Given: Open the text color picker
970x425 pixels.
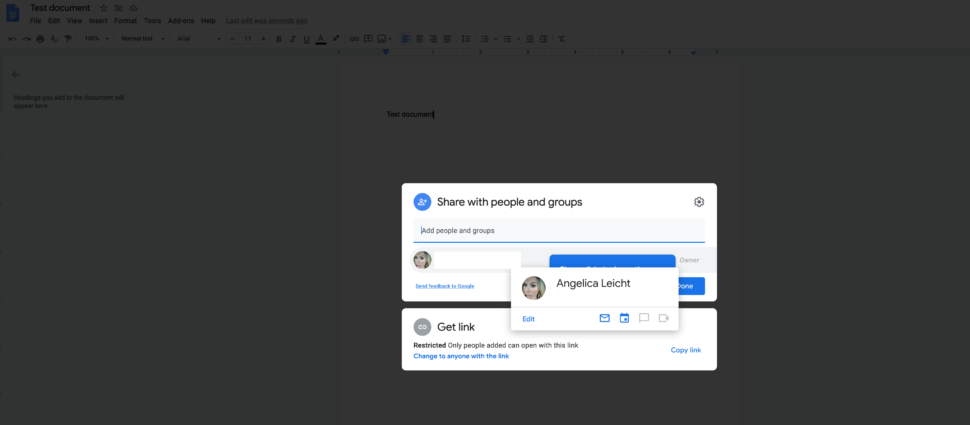Looking at the screenshot, I should (x=320, y=38).
